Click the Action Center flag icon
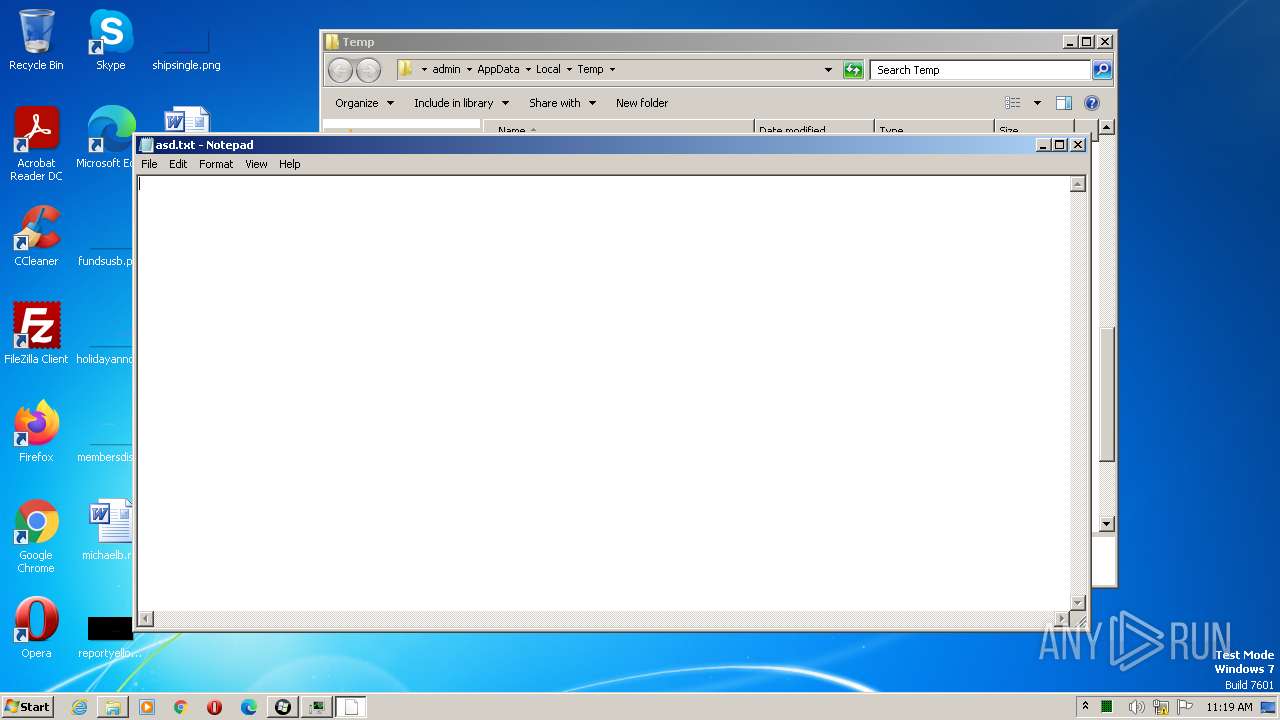This screenshot has height=720, width=1280. [1185, 707]
